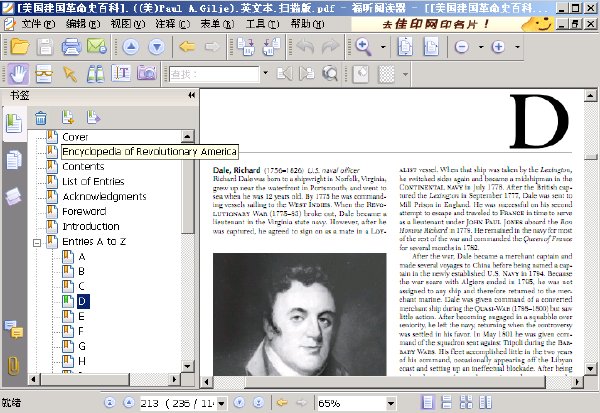Open the Introduction bookmark
Viewport: 600px width, 413px height.
click(x=91, y=226)
